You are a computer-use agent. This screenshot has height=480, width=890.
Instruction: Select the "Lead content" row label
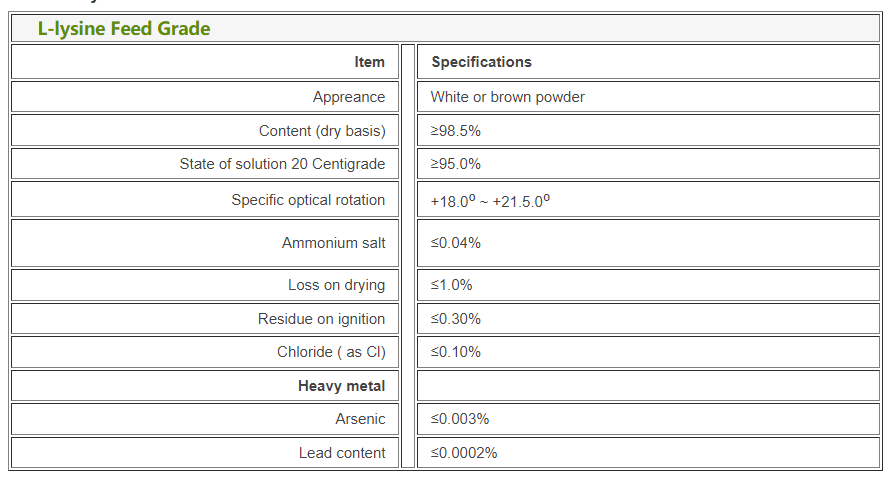pos(342,453)
